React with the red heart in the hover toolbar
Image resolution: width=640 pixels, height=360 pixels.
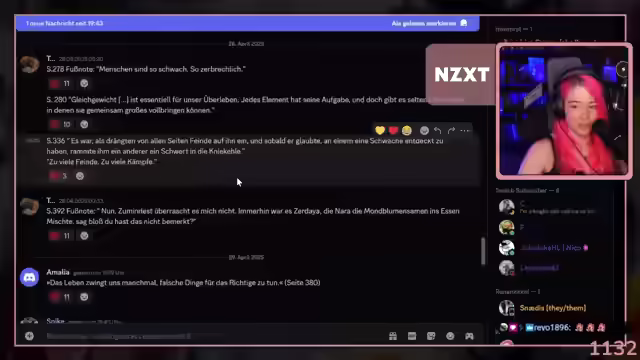(x=393, y=131)
